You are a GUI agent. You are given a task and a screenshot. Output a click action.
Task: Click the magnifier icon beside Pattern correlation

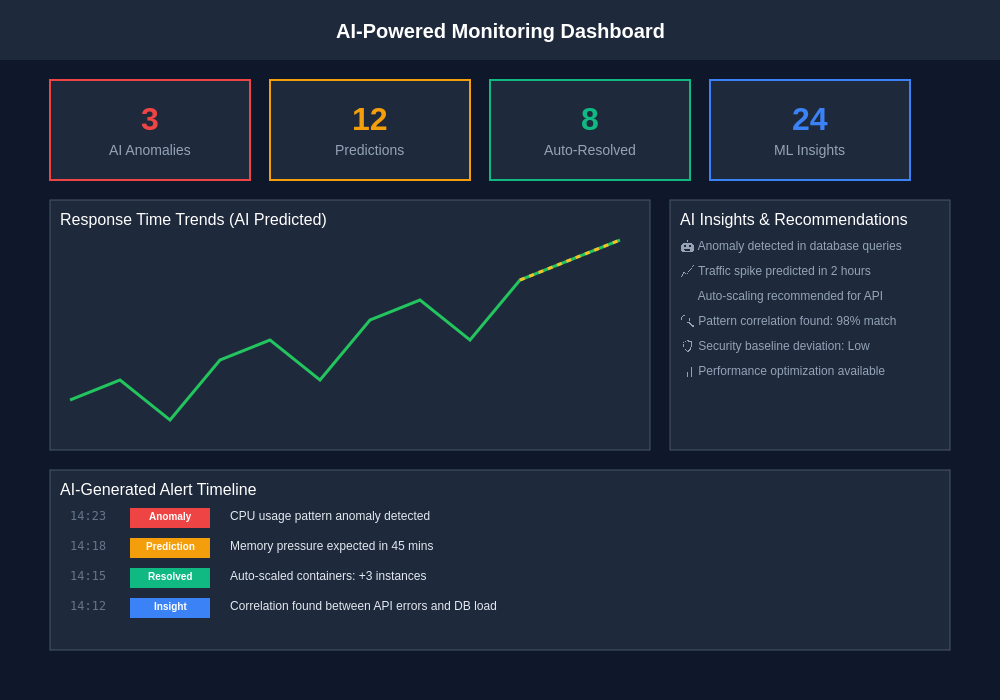click(687, 321)
